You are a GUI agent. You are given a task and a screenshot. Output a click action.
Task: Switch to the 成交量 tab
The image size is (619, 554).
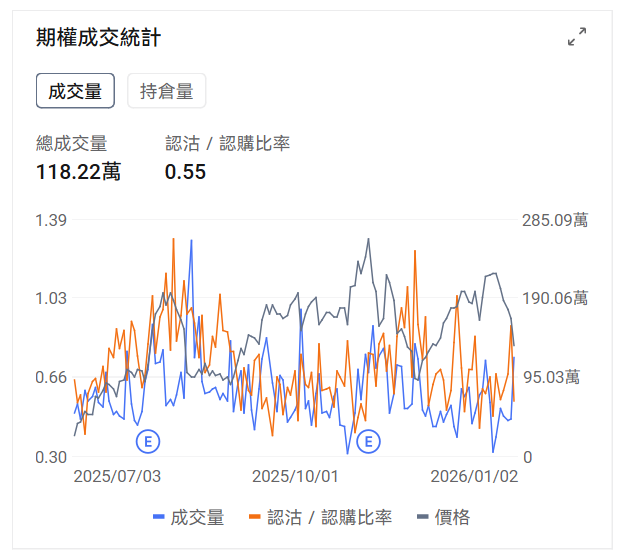pyautogui.click(x=75, y=91)
